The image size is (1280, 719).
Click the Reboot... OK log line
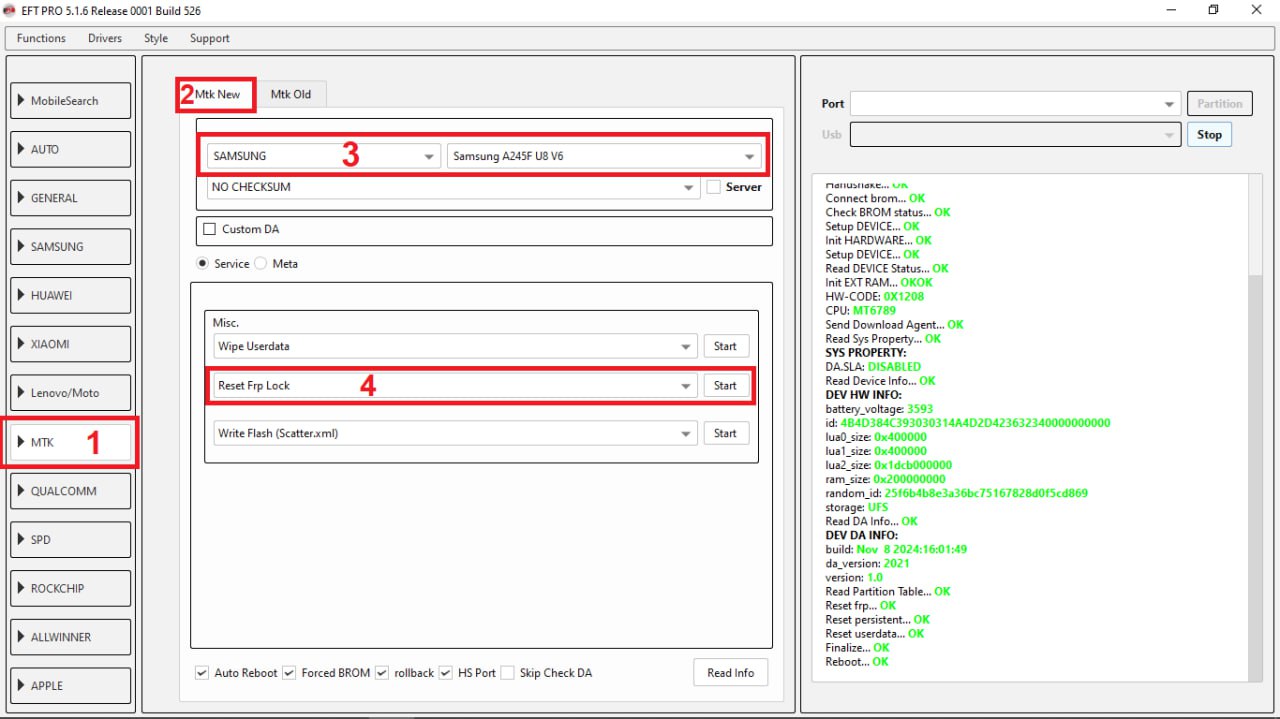[857, 661]
